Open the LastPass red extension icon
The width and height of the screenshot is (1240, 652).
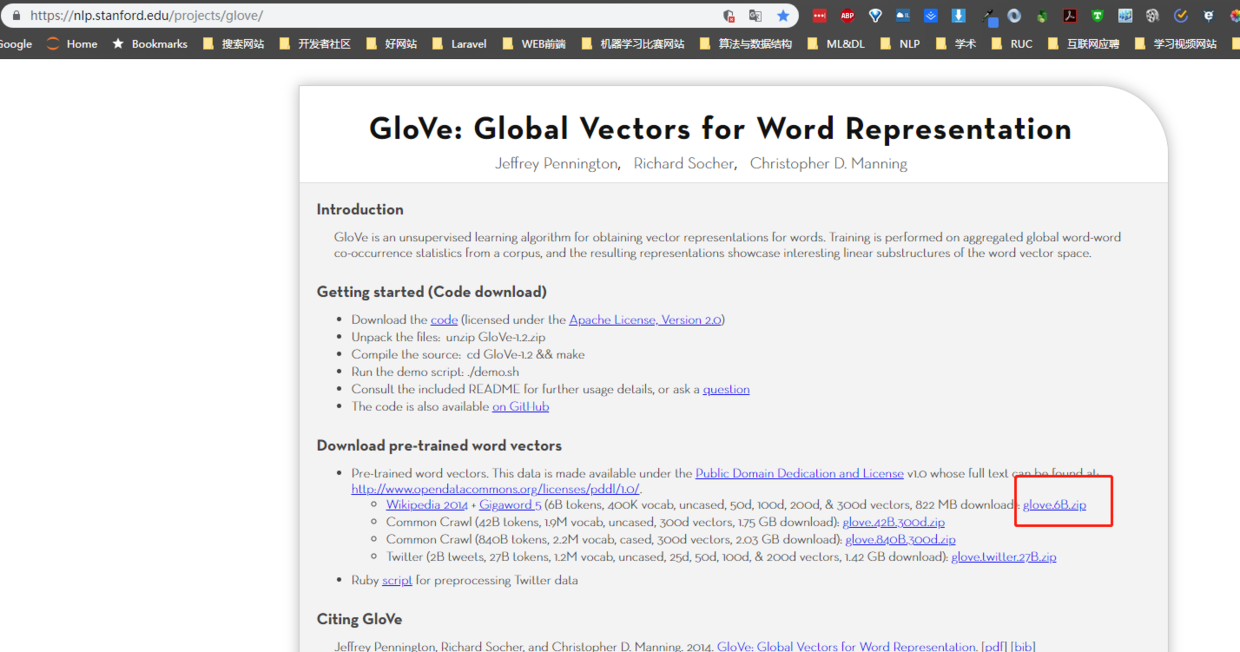coord(820,16)
